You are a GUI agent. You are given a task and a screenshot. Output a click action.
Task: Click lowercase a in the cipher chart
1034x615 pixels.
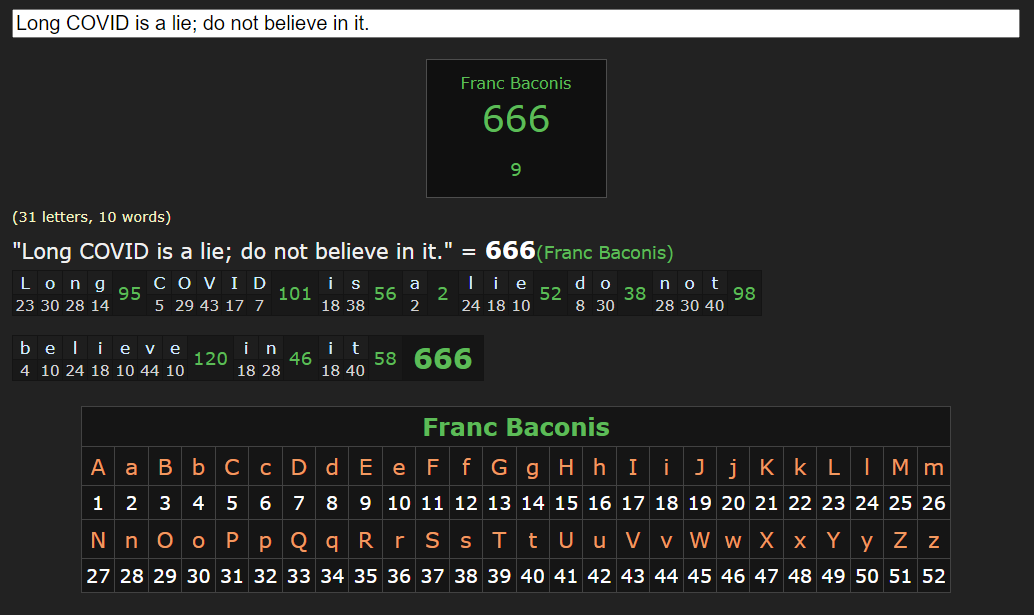(x=131, y=467)
